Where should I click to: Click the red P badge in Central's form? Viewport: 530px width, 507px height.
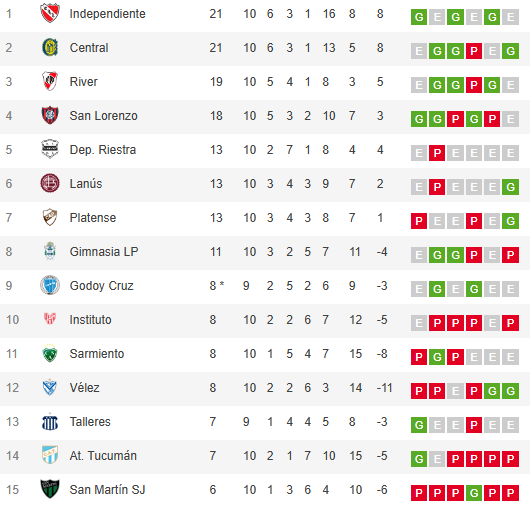[474, 51]
